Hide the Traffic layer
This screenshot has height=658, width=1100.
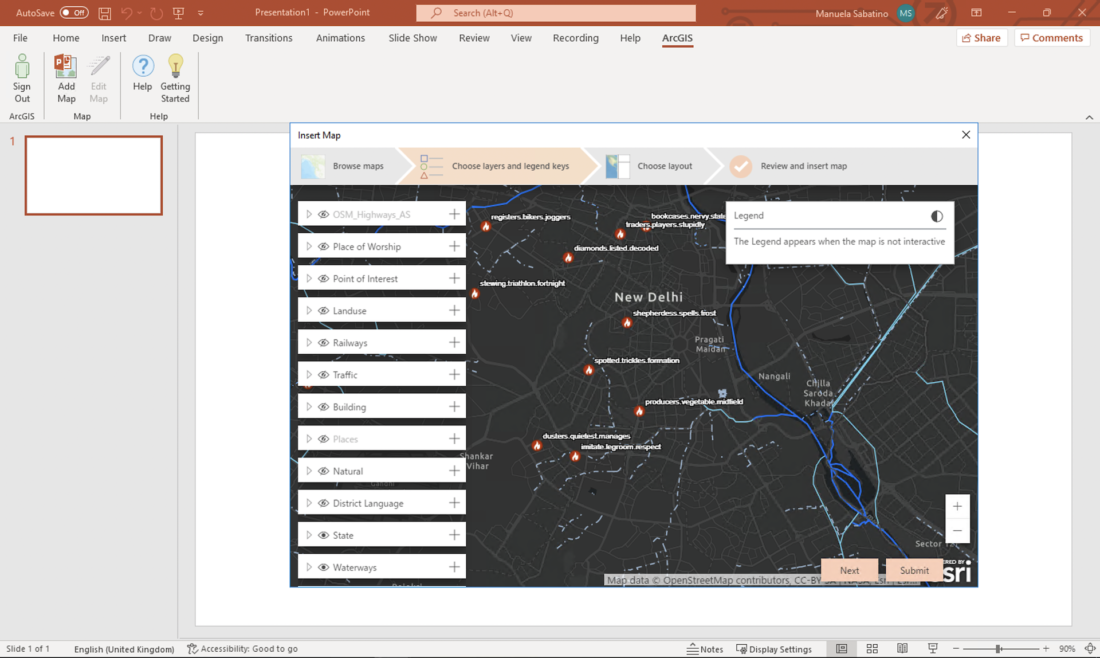(323, 375)
